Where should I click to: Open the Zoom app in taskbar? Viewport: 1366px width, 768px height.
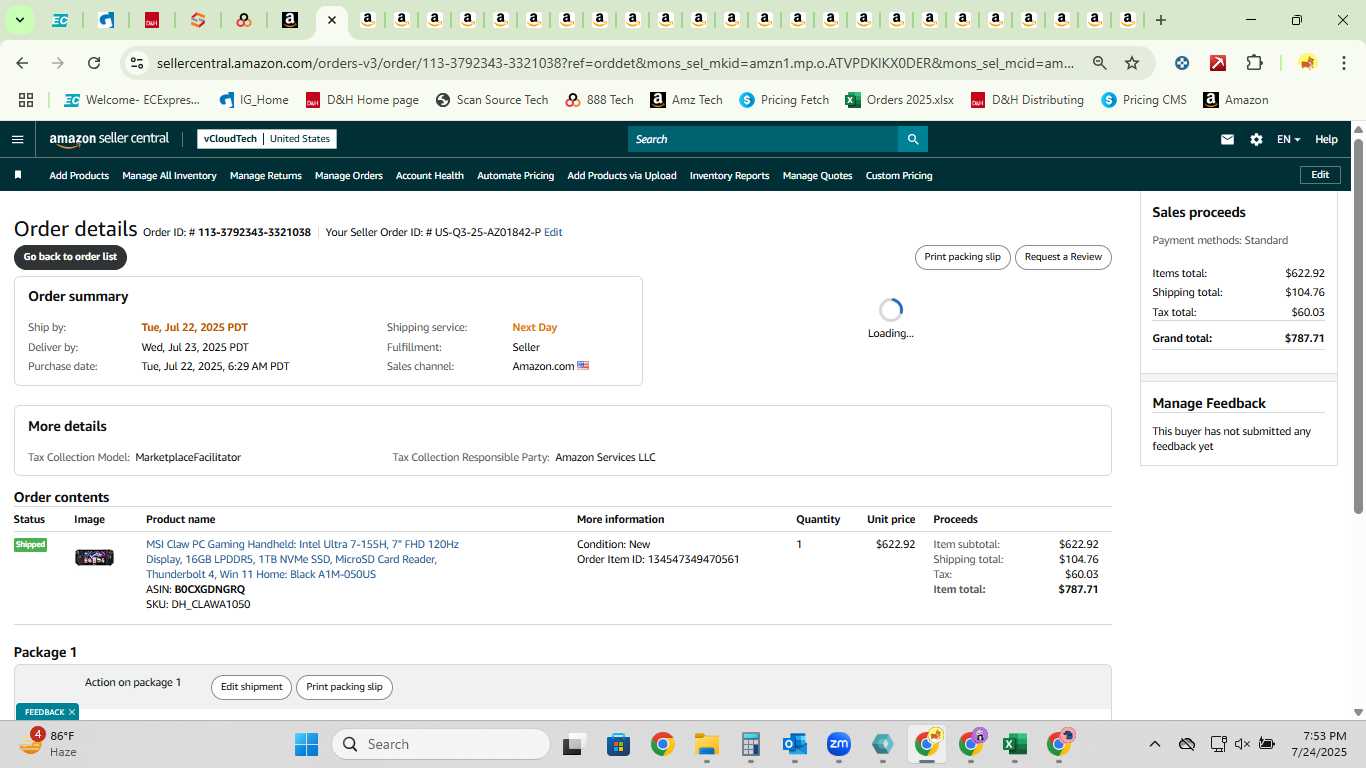point(838,744)
